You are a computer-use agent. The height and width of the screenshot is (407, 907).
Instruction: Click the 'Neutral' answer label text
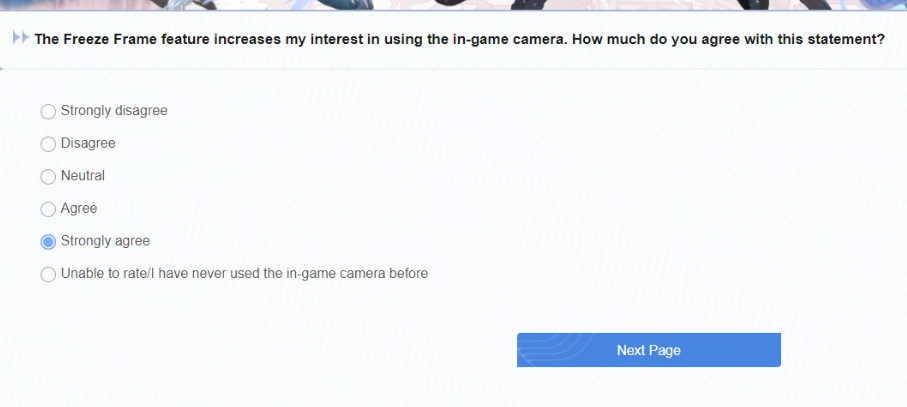coord(83,176)
